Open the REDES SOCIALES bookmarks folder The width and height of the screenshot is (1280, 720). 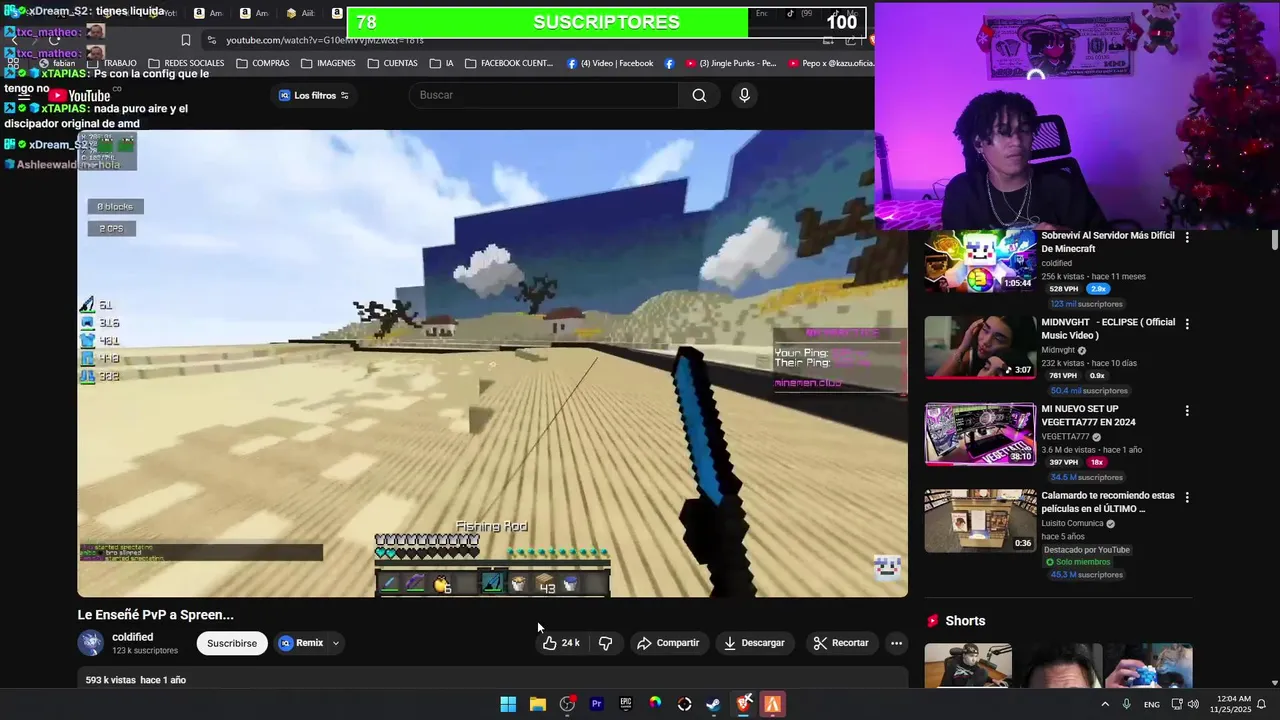tap(186, 63)
